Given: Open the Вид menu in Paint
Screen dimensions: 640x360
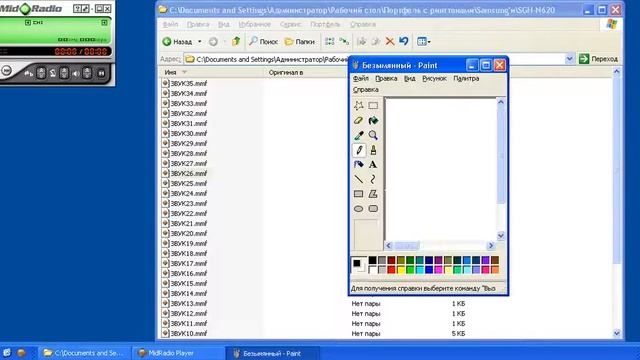Looking at the screenshot, I should (409, 78).
